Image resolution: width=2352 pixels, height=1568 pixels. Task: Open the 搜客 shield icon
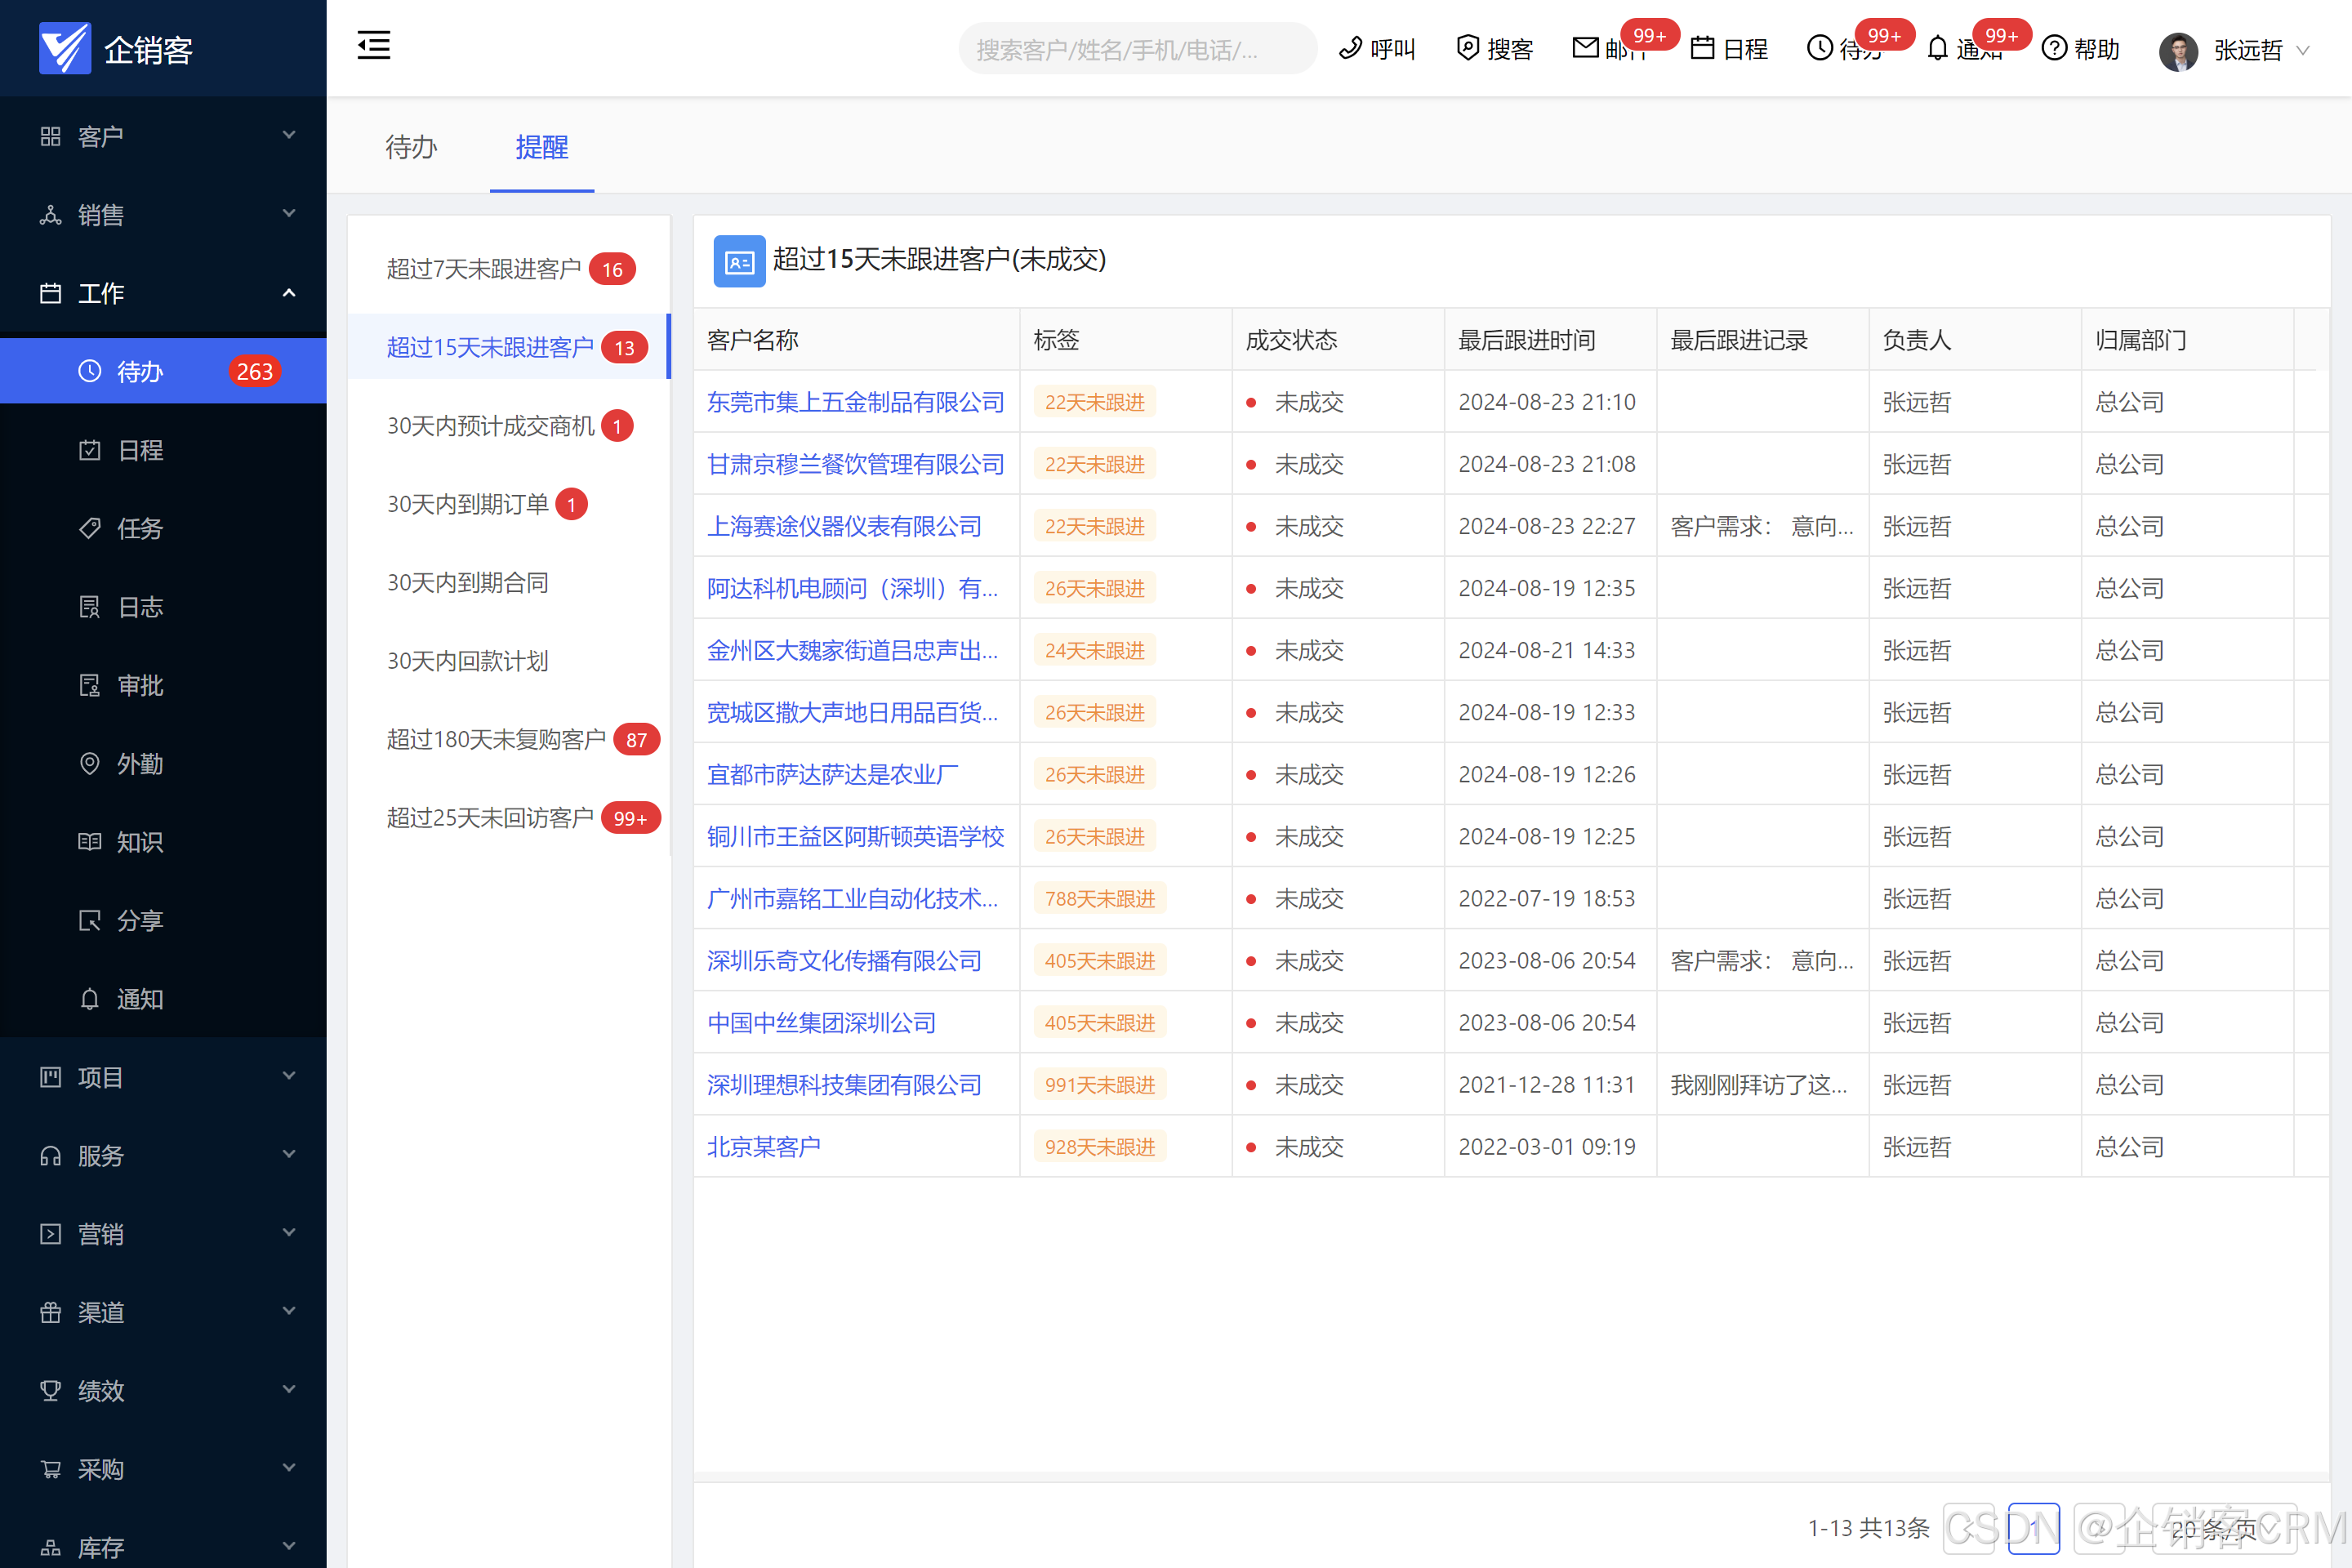tap(1467, 48)
